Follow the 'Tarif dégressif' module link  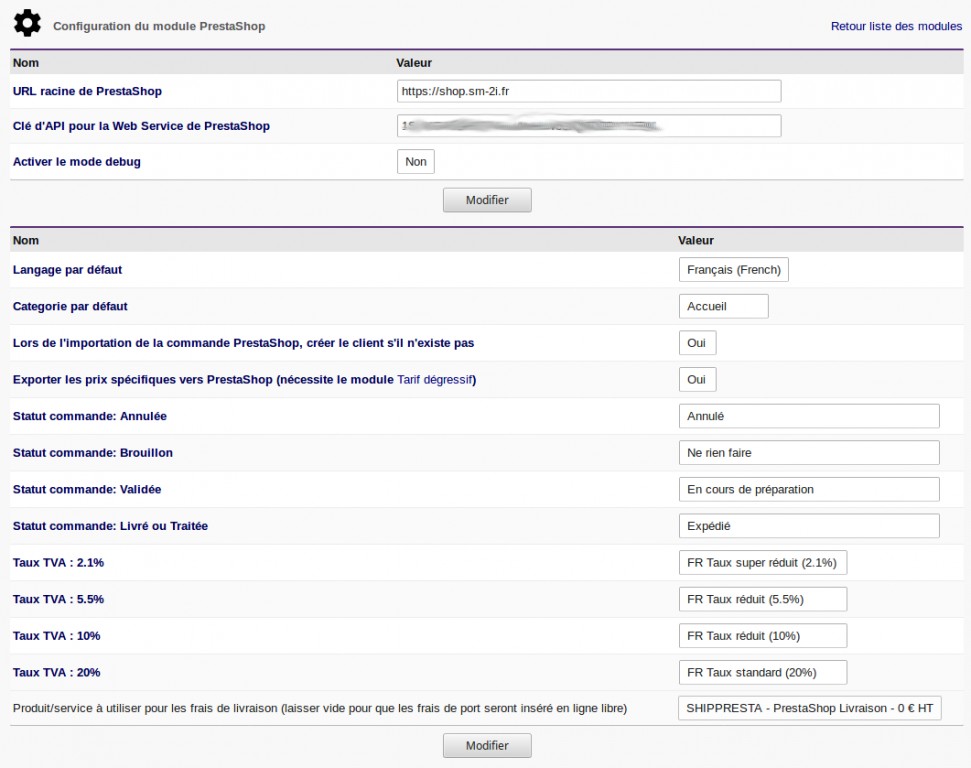pos(436,380)
